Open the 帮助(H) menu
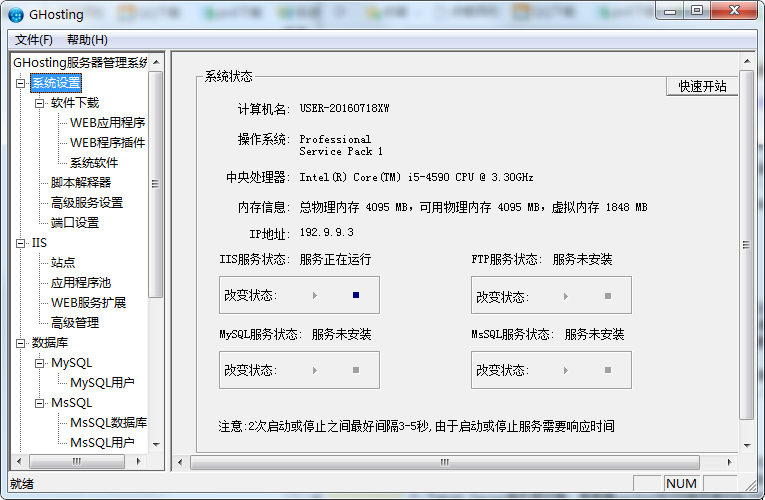Screen dimensions: 765x500 pyautogui.click(x=87, y=40)
